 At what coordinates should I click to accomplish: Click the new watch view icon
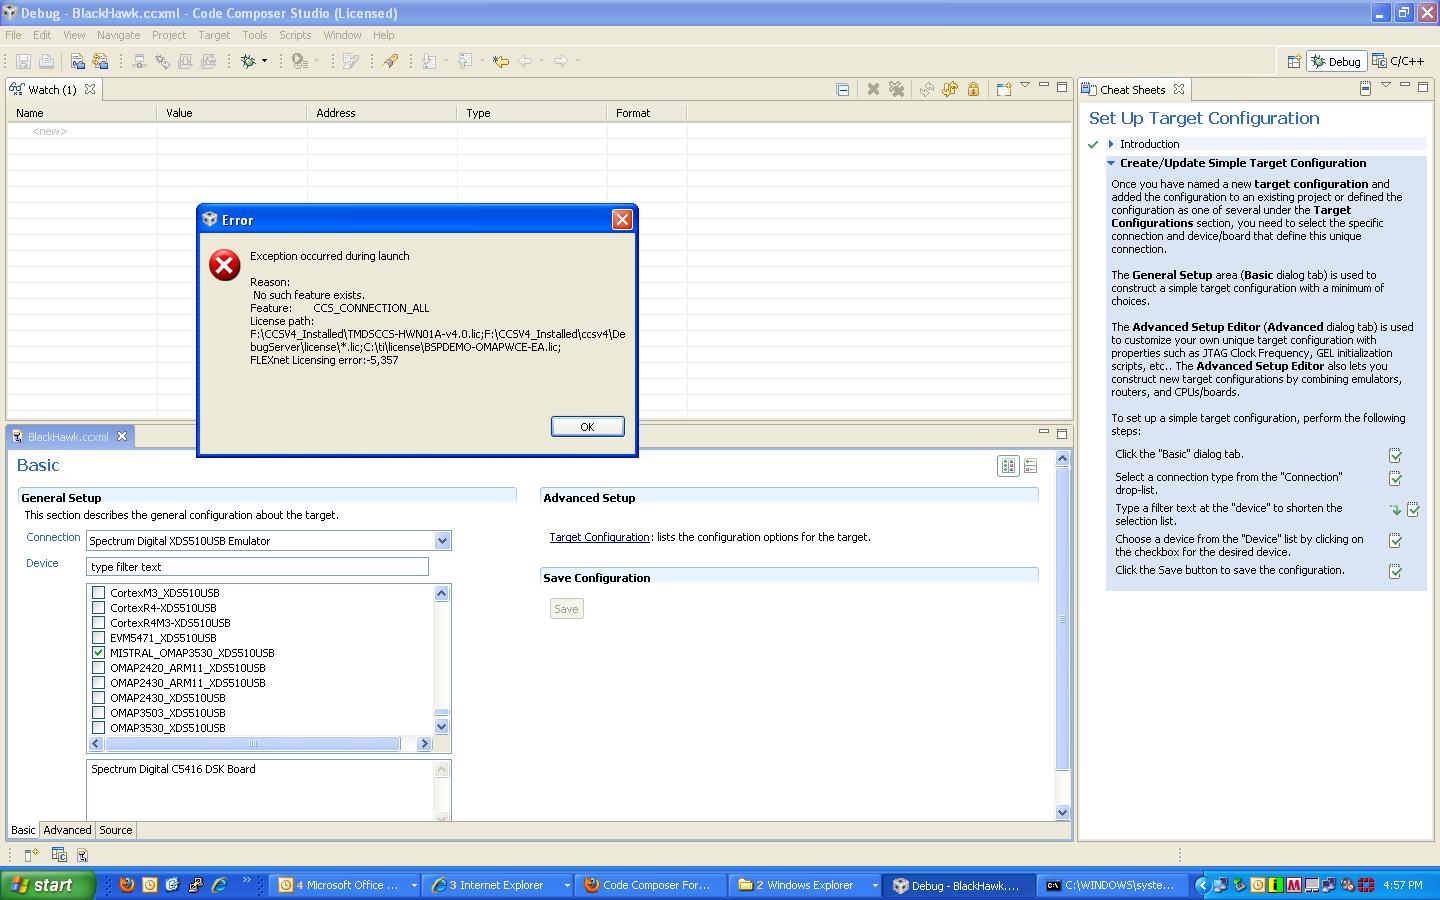click(1003, 89)
